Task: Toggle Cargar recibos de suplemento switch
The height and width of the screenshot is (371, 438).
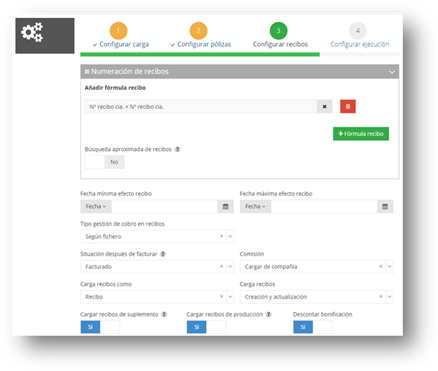Action: coord(100,327)
